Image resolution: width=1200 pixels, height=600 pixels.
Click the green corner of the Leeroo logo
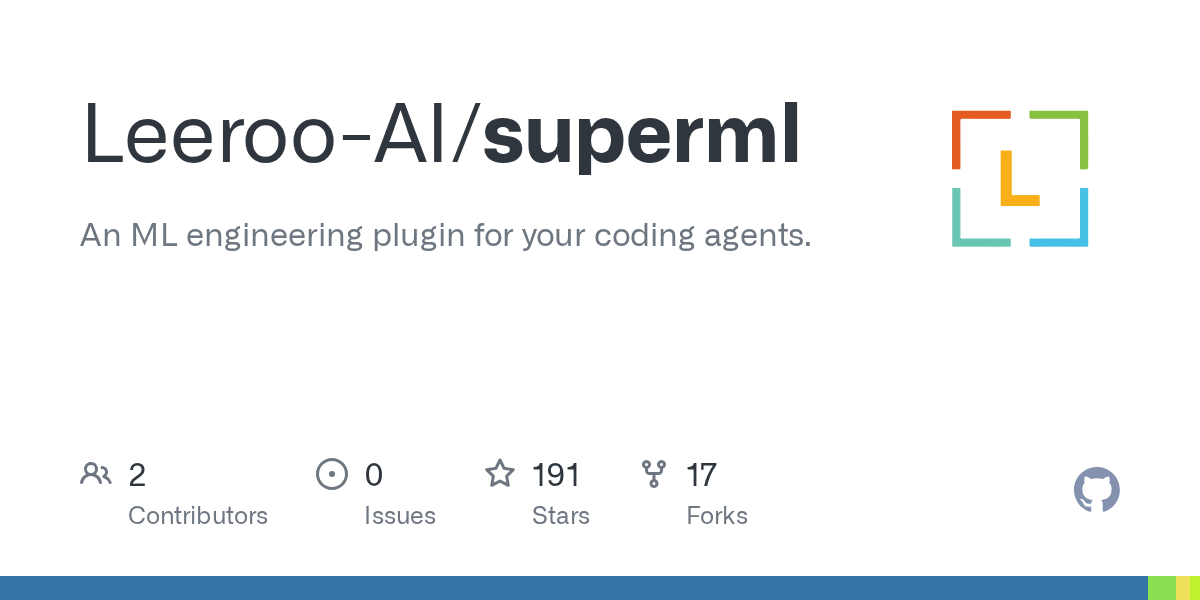[x=1059, y=140]
